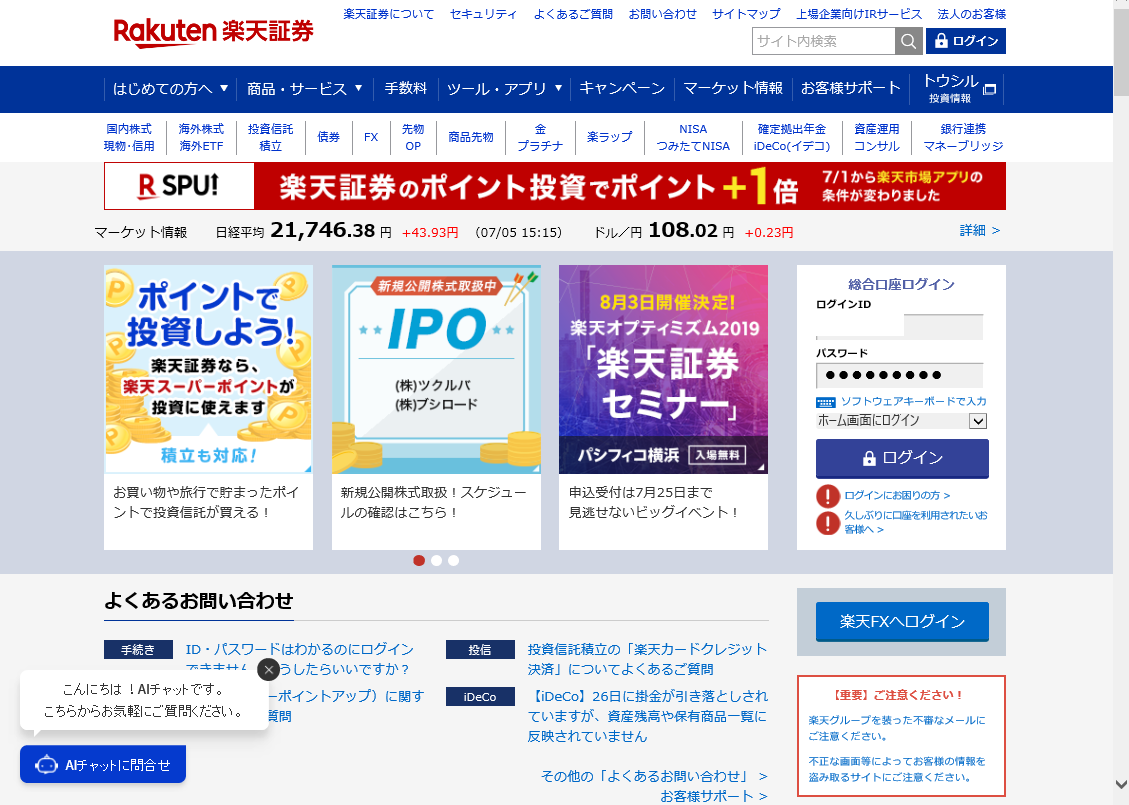The height and width of the screenshot is (805, 1129).
Task: Open その他の「よくあるお問い合わせ」 link
Action: 654,776
